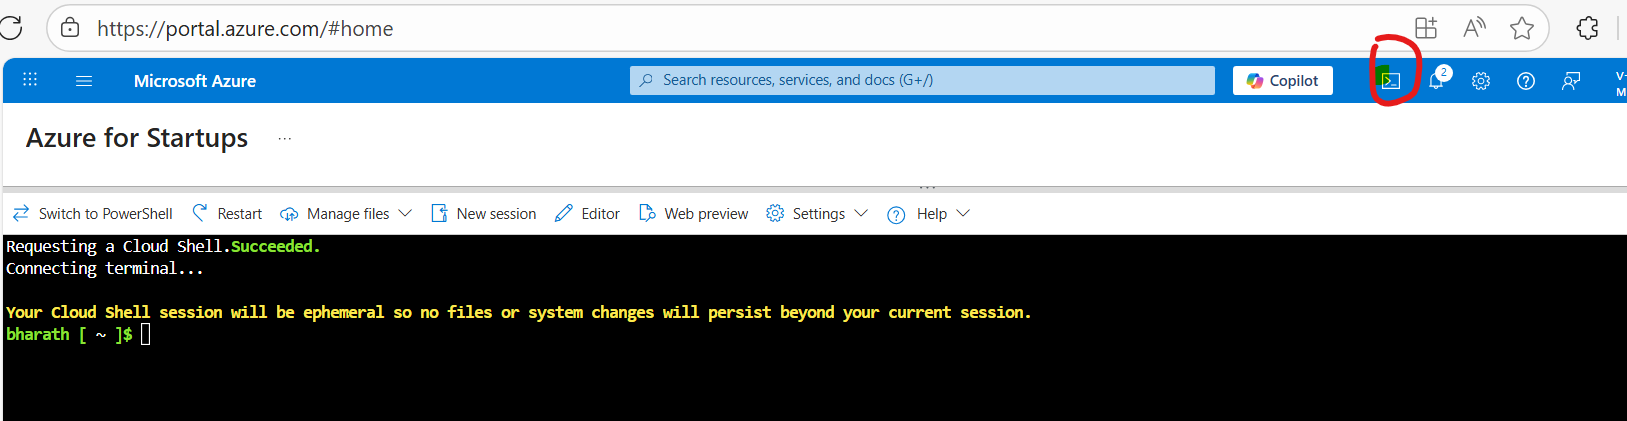Open the Azure portal hamburger menu

pos(84,81)
